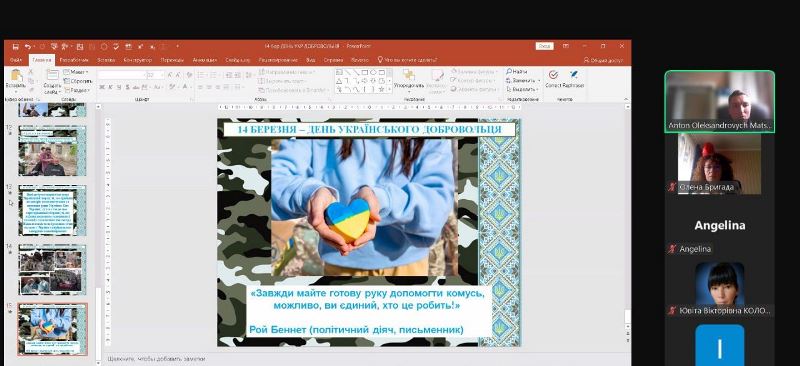Increase font size with the larger A
The width and height of the screenshot is (800, 366).
170,75
